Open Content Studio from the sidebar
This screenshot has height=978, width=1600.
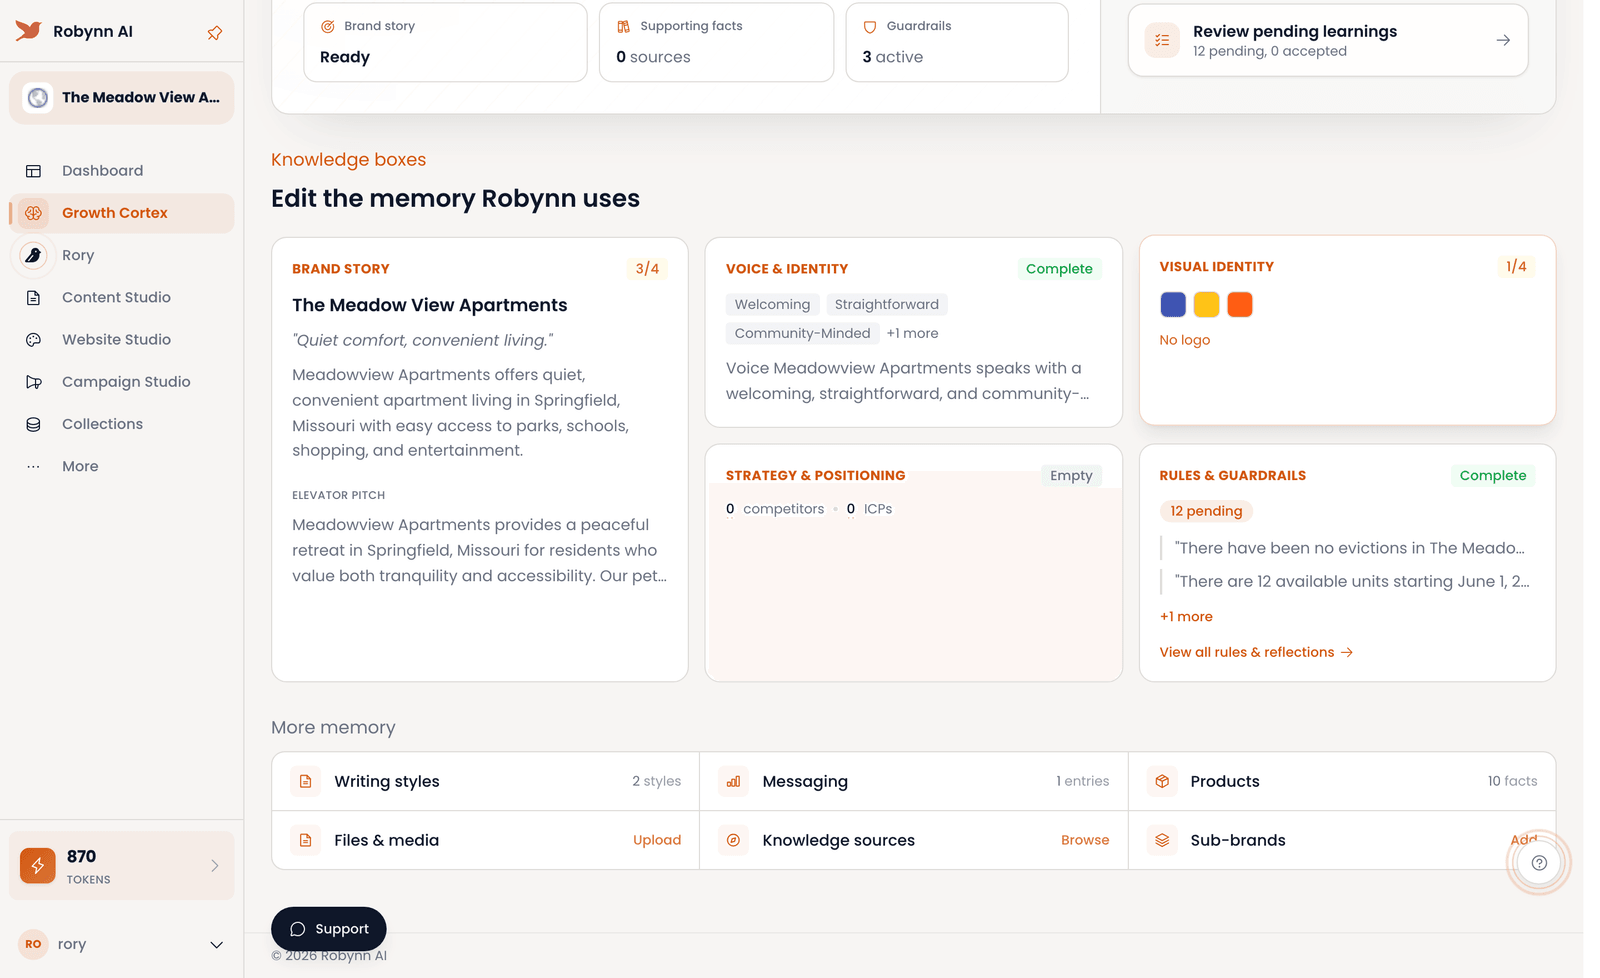pos(122,298)
